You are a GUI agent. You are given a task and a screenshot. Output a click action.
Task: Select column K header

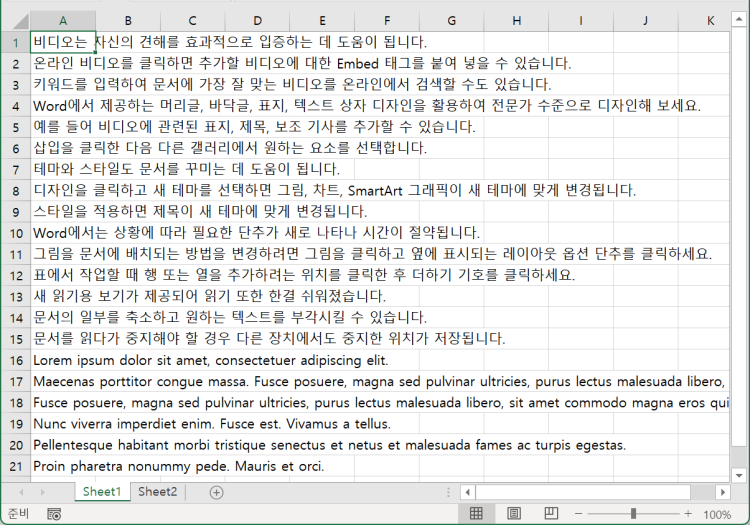pyautogui.click(x=704, y=21)
